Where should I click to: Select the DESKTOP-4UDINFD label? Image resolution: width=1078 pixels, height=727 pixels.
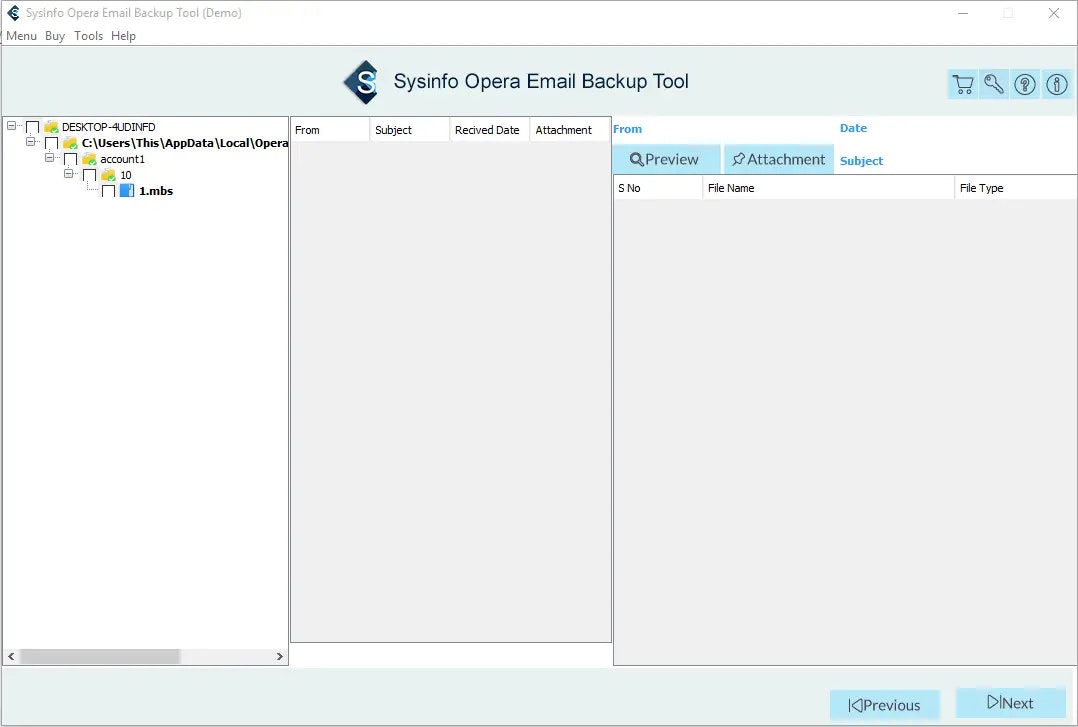pyautogui.click(x=109, y=127)
